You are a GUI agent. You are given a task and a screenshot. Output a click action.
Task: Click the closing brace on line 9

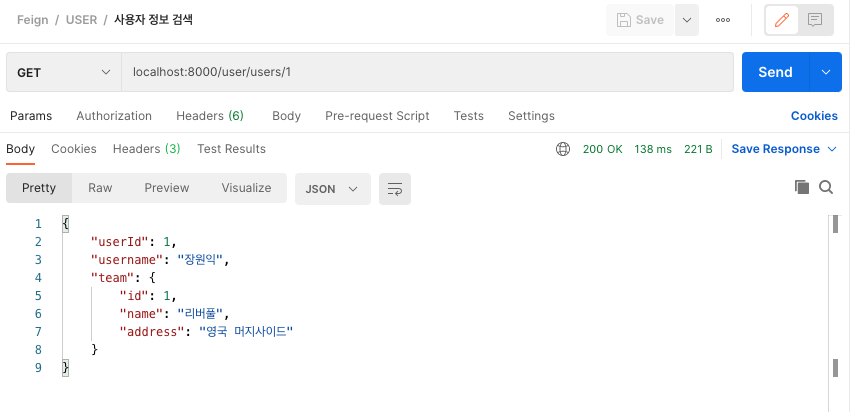[66, 367]
